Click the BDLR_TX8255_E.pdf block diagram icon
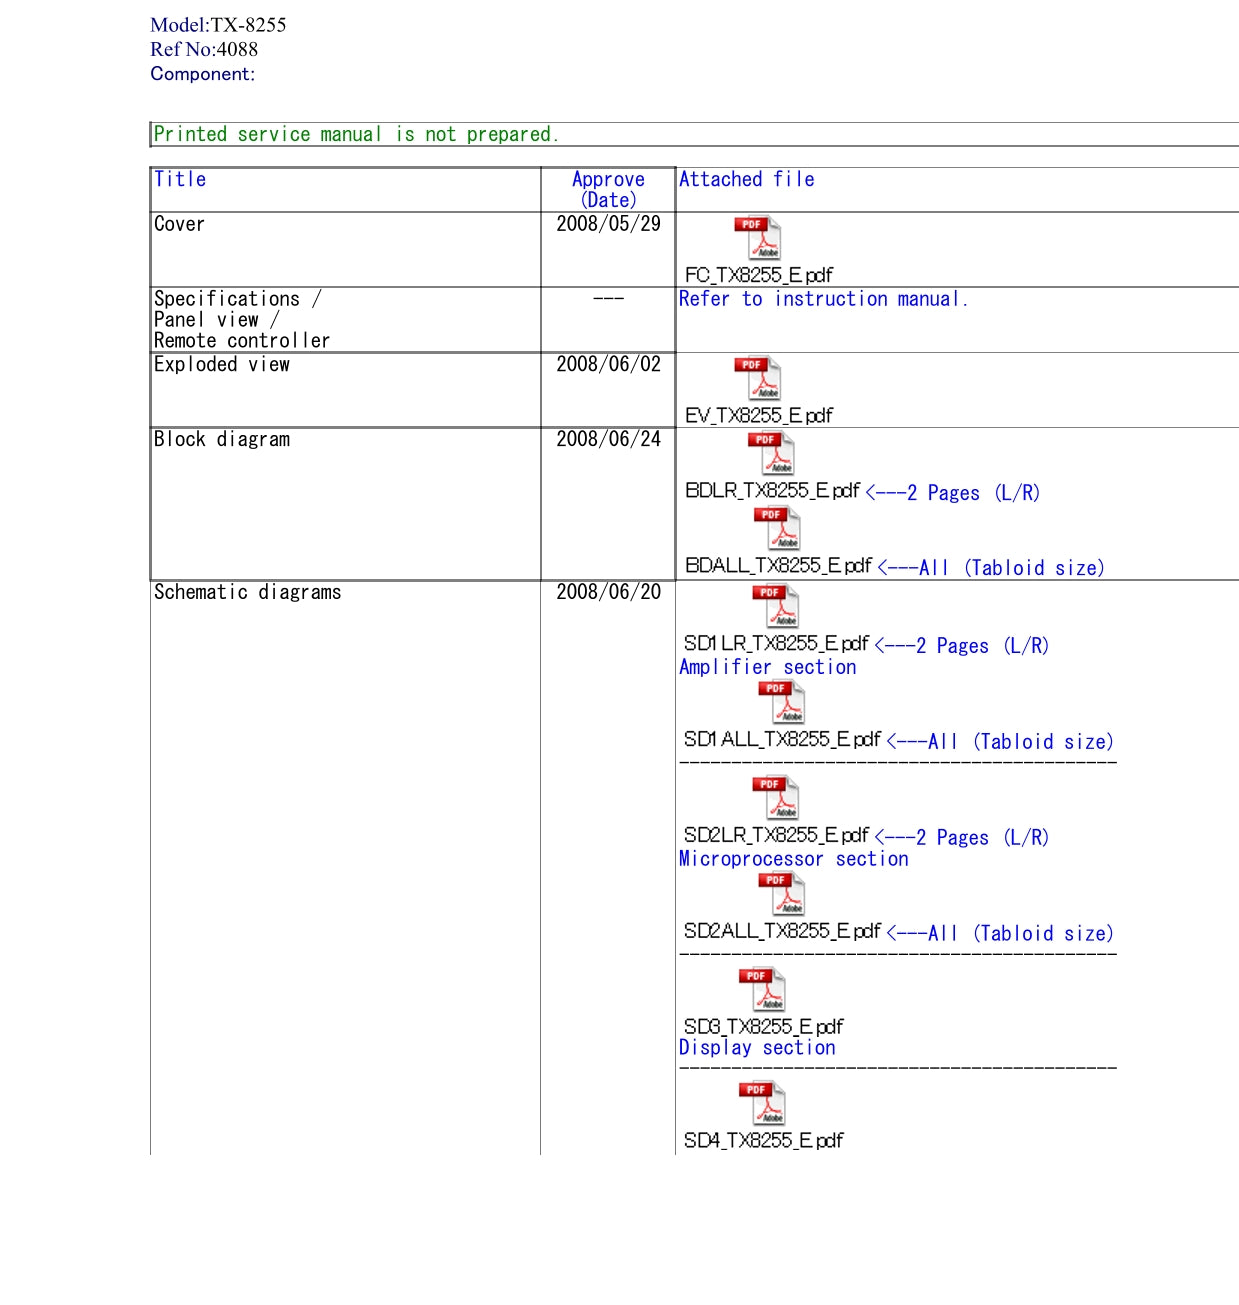The height and width of the screenshot is (1305, 1239). tap(772, 454)
